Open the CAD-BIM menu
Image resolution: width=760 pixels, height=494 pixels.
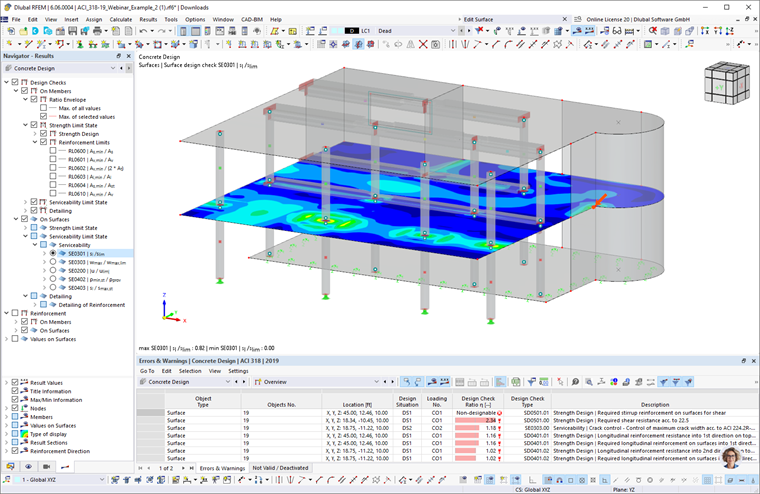pyautogui.click(x=252, y=19)
